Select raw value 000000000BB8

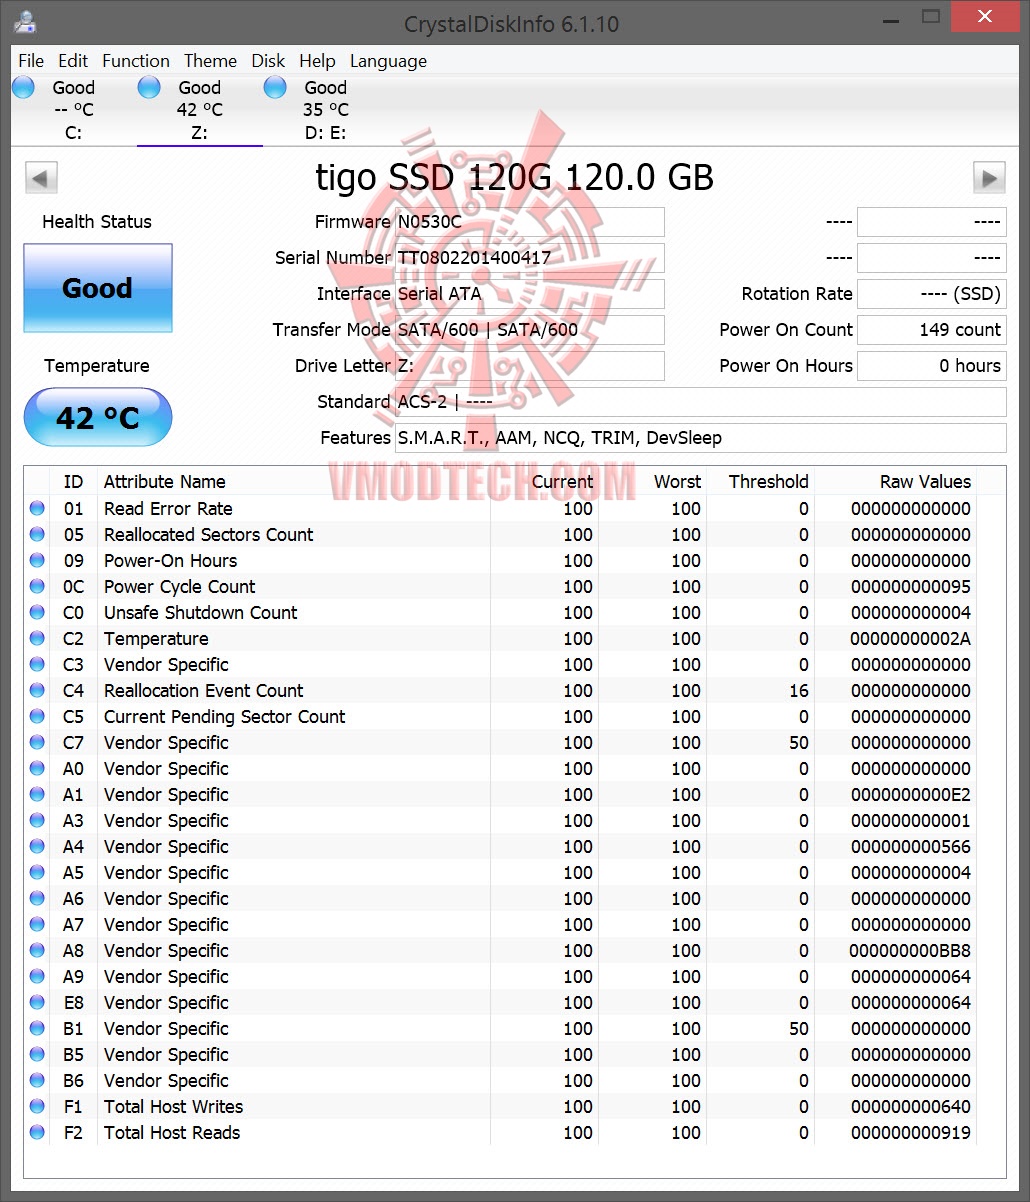tap(911, 951)
